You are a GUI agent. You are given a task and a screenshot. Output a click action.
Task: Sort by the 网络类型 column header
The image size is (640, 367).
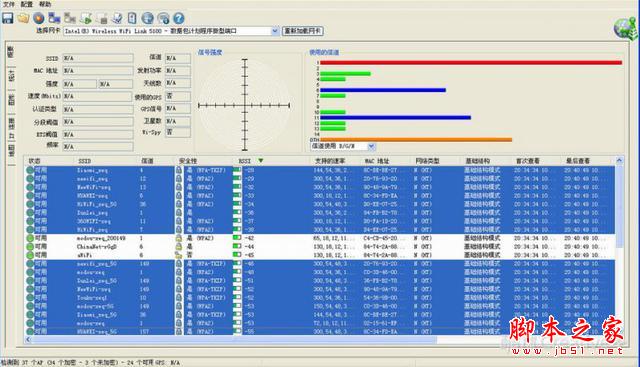(x=427, y=161)
